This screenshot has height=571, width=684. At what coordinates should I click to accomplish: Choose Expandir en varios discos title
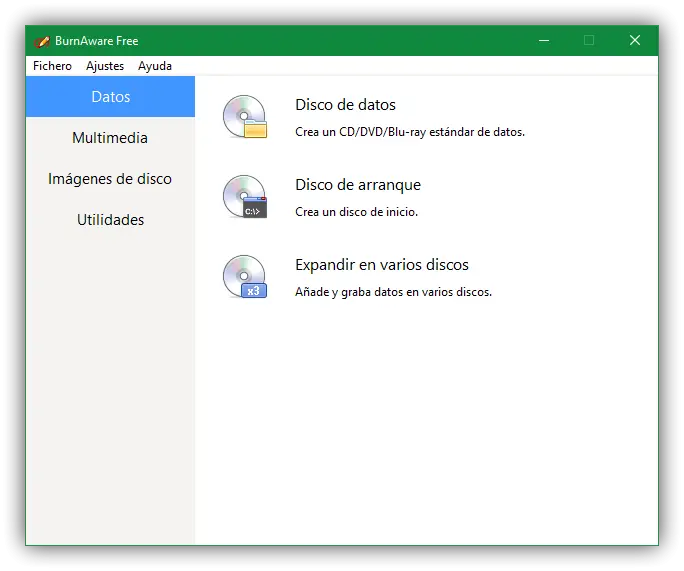tap(382, 265)
